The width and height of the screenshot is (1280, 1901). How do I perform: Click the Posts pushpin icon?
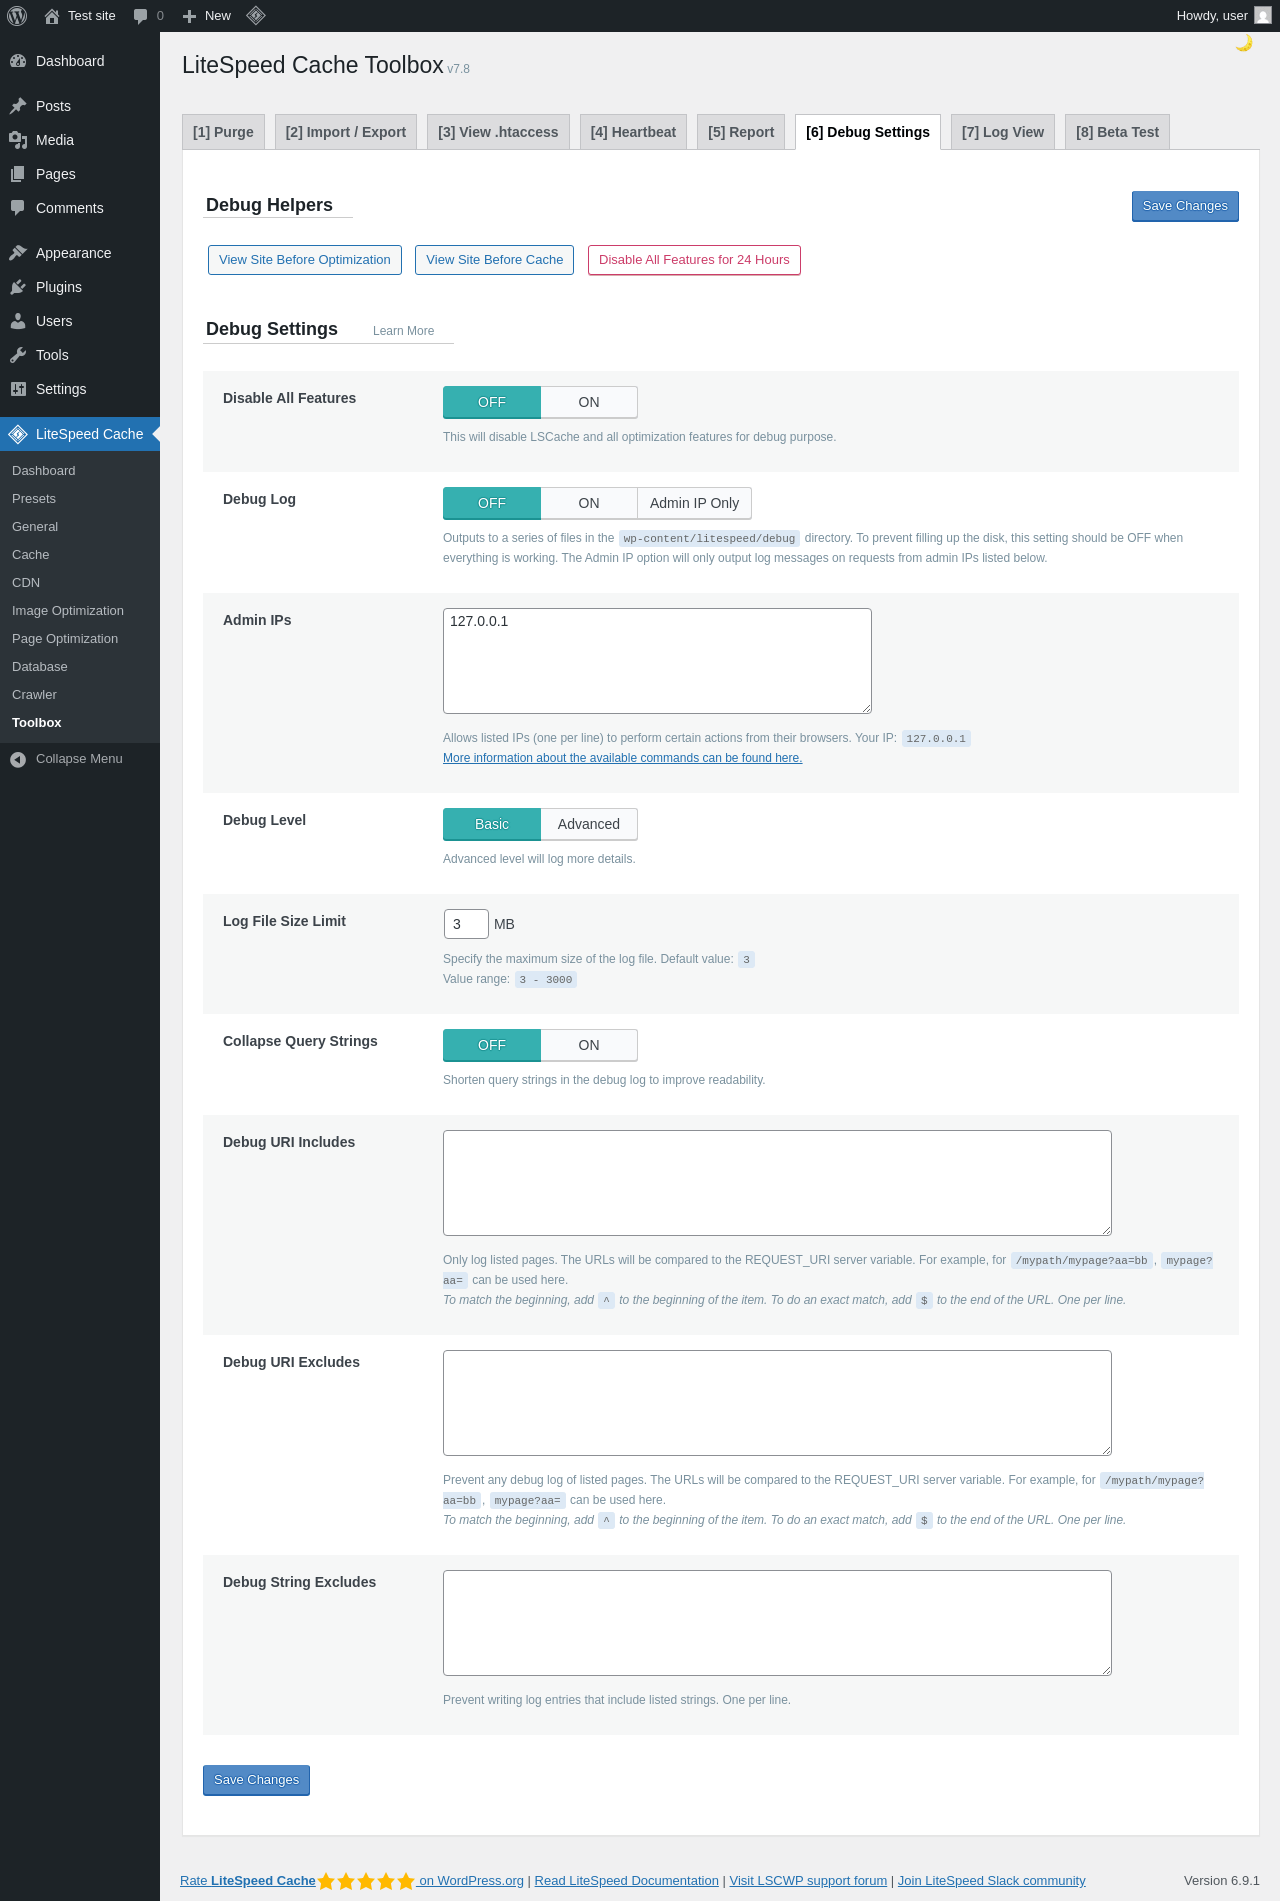click(x=18, y=106)
